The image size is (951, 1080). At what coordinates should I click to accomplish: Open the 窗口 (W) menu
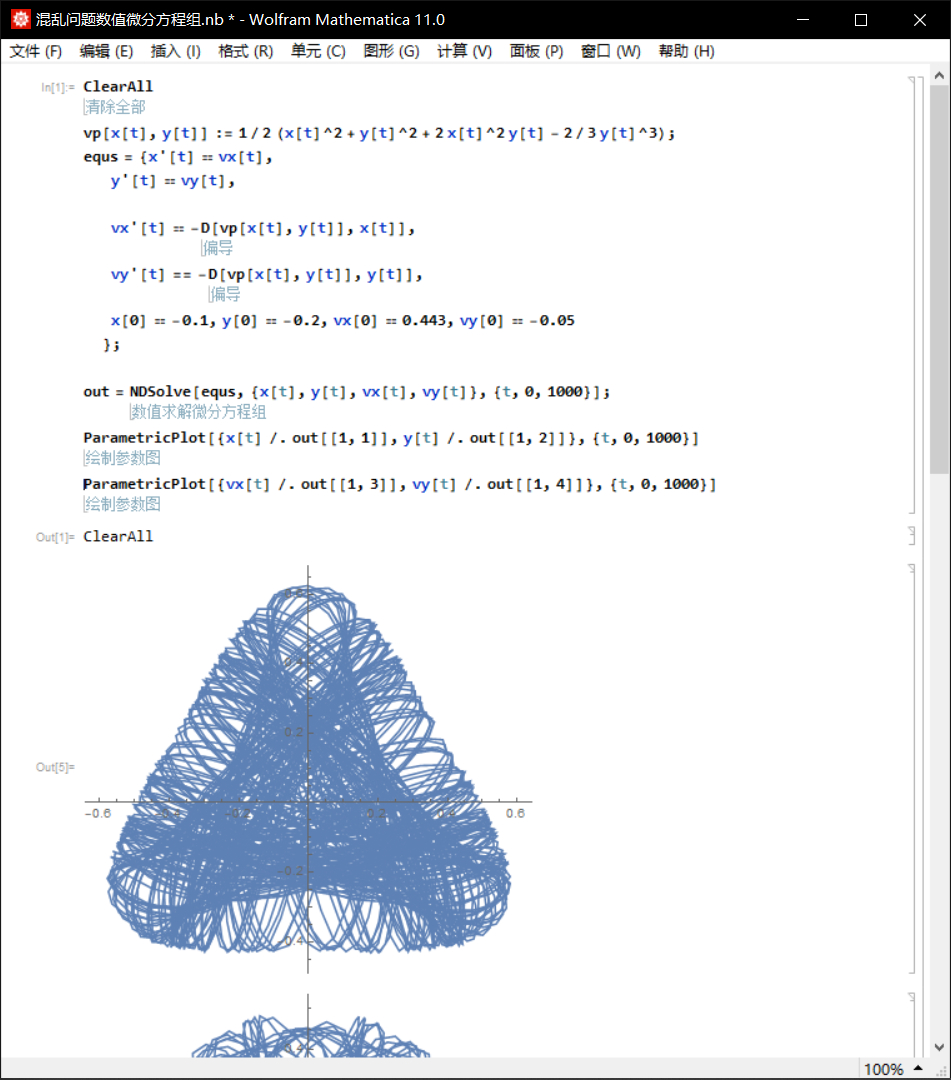(610, 52)
